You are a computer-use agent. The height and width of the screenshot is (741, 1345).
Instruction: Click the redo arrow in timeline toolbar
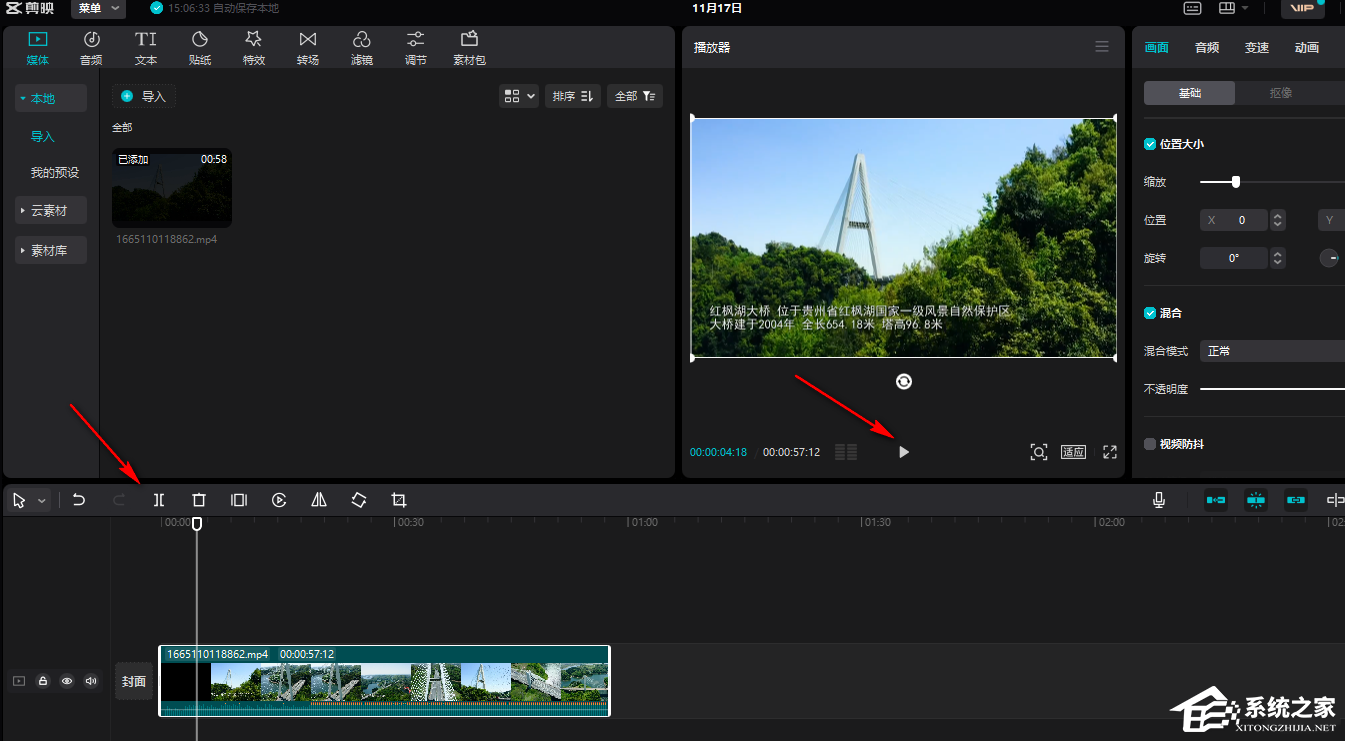(x=119, y=500)
